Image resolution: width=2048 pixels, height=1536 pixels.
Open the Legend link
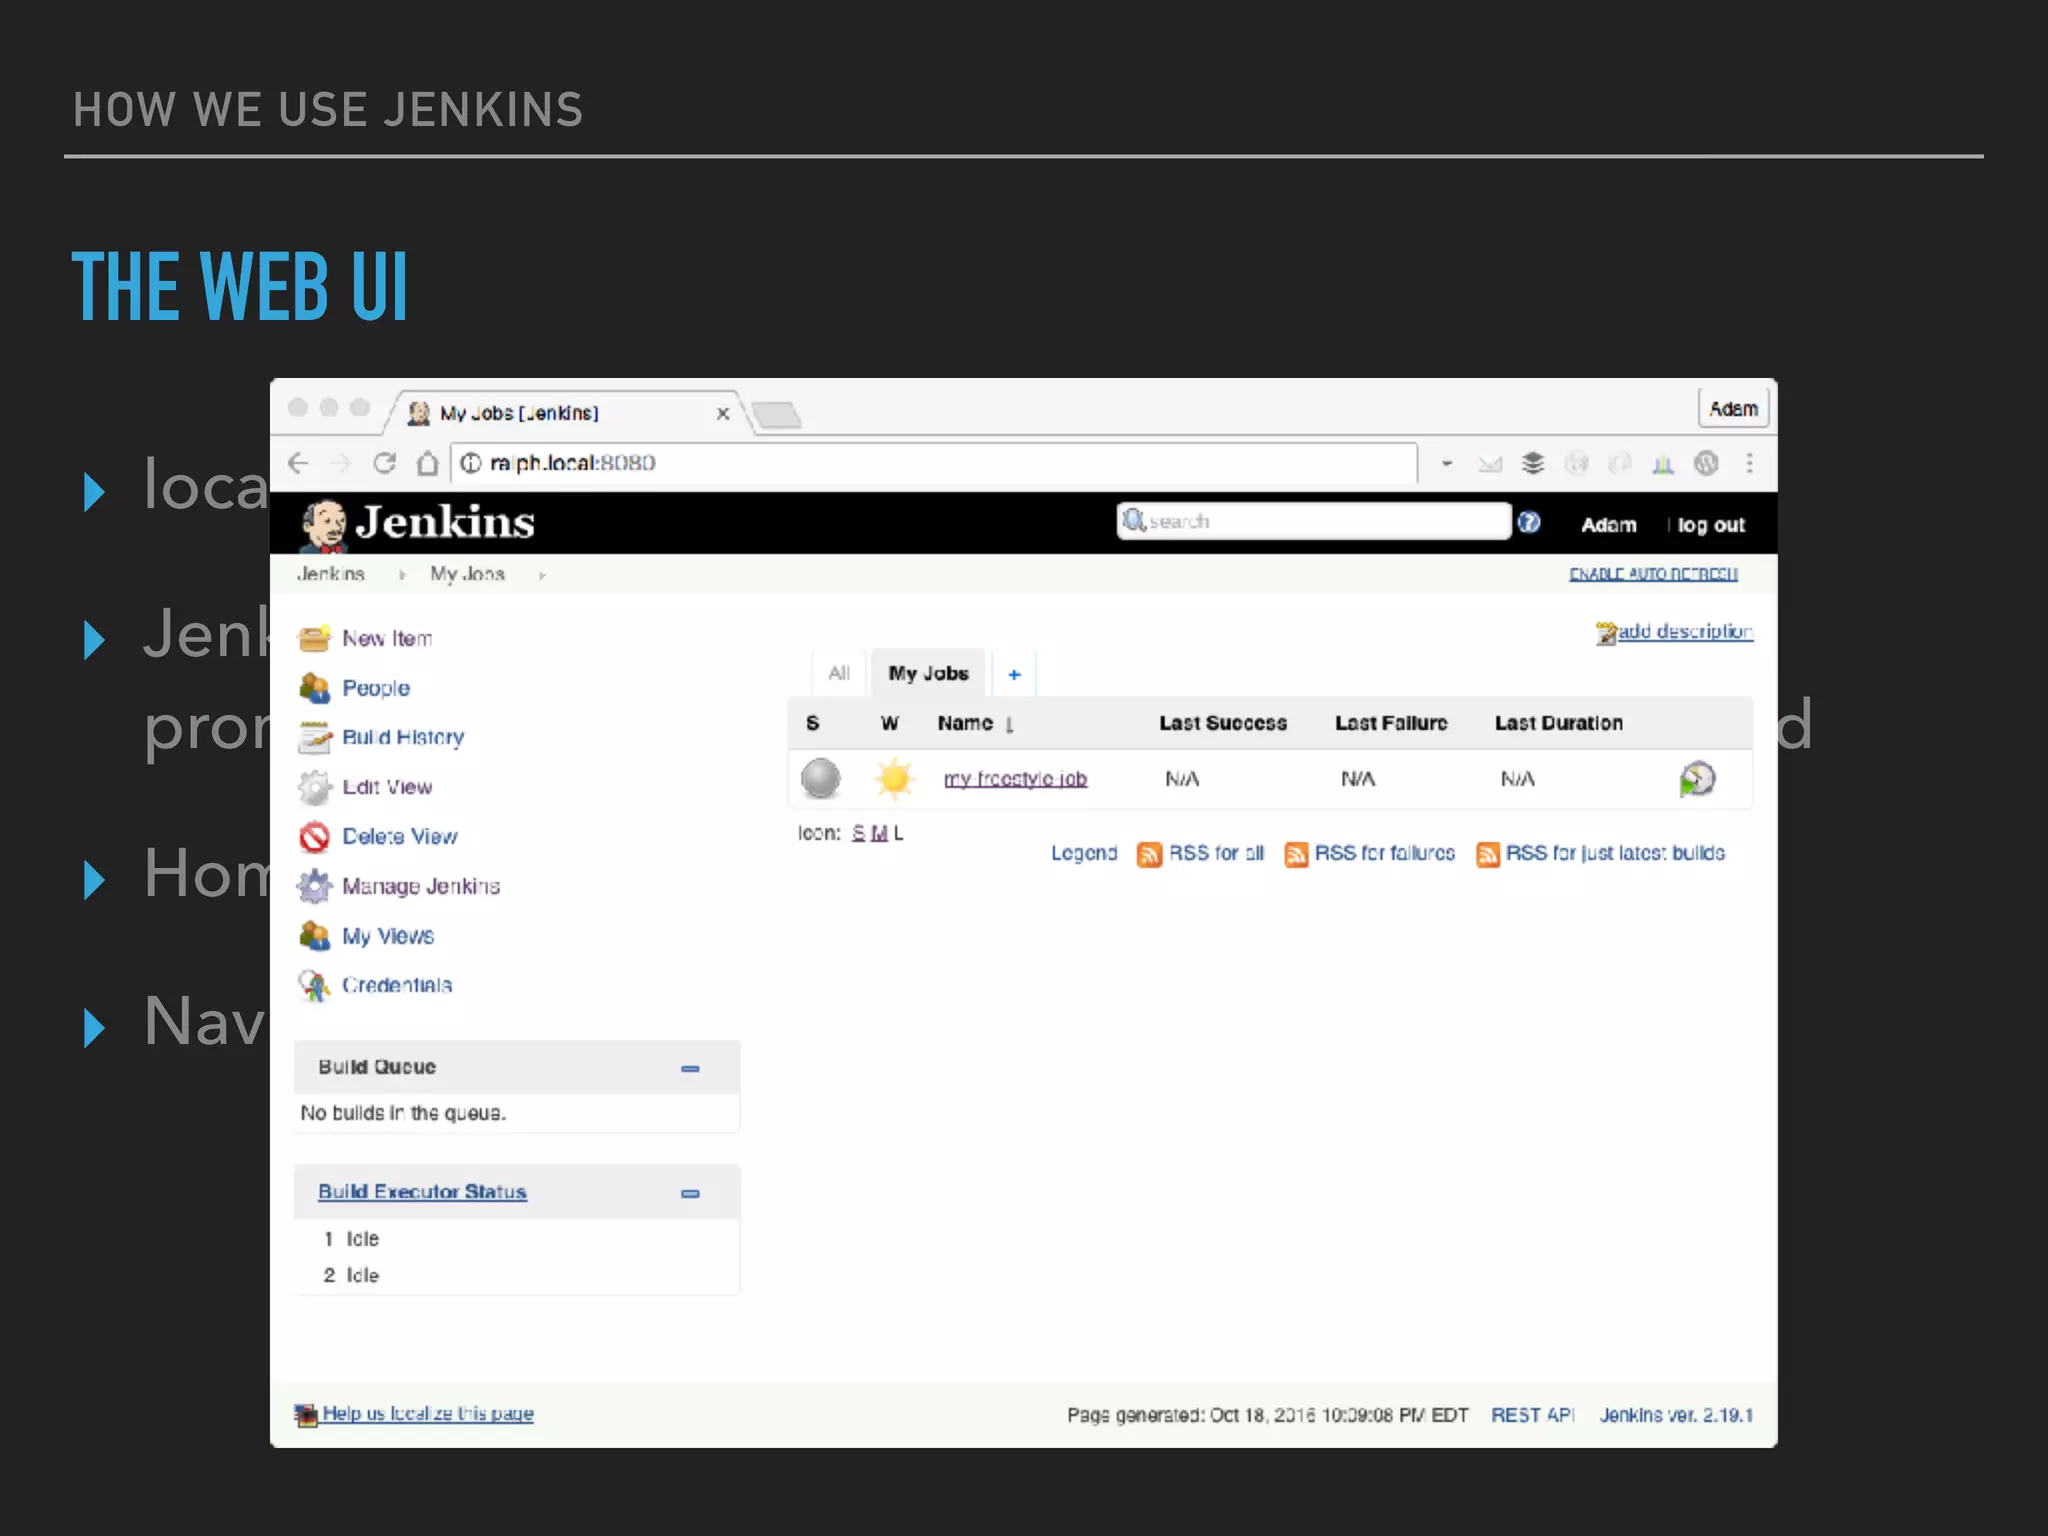click(1084, 853)
